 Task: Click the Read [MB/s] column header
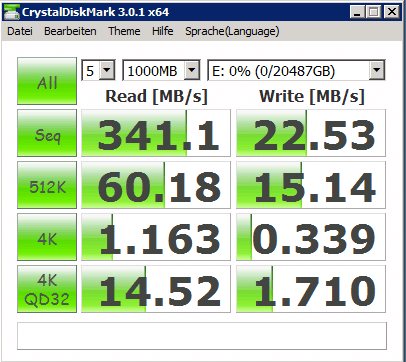(x=156, y=96)
